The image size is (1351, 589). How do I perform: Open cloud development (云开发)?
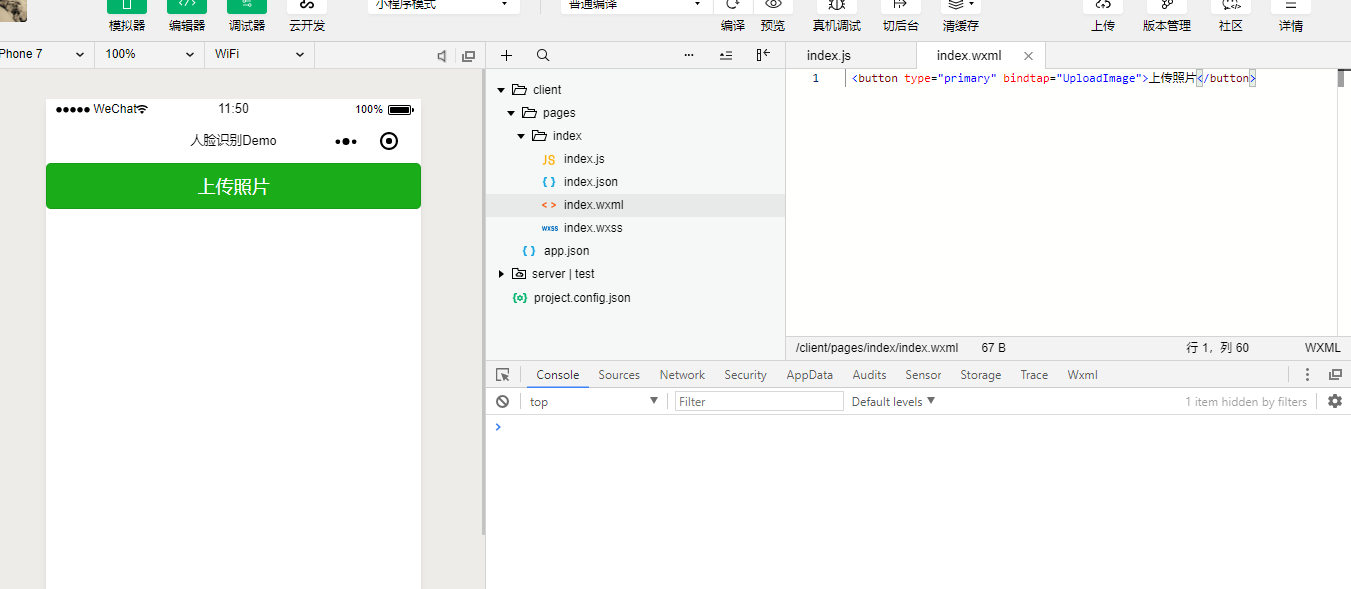pyautogui.click(x=307, y=6)
